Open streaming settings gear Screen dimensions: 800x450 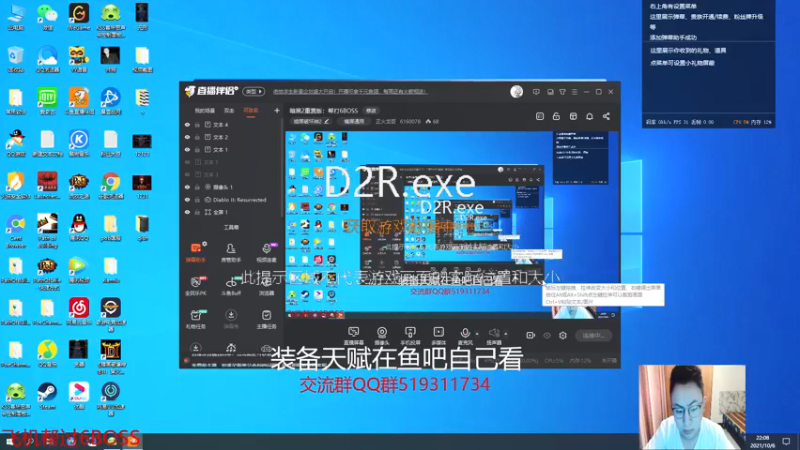click(563, 335)
